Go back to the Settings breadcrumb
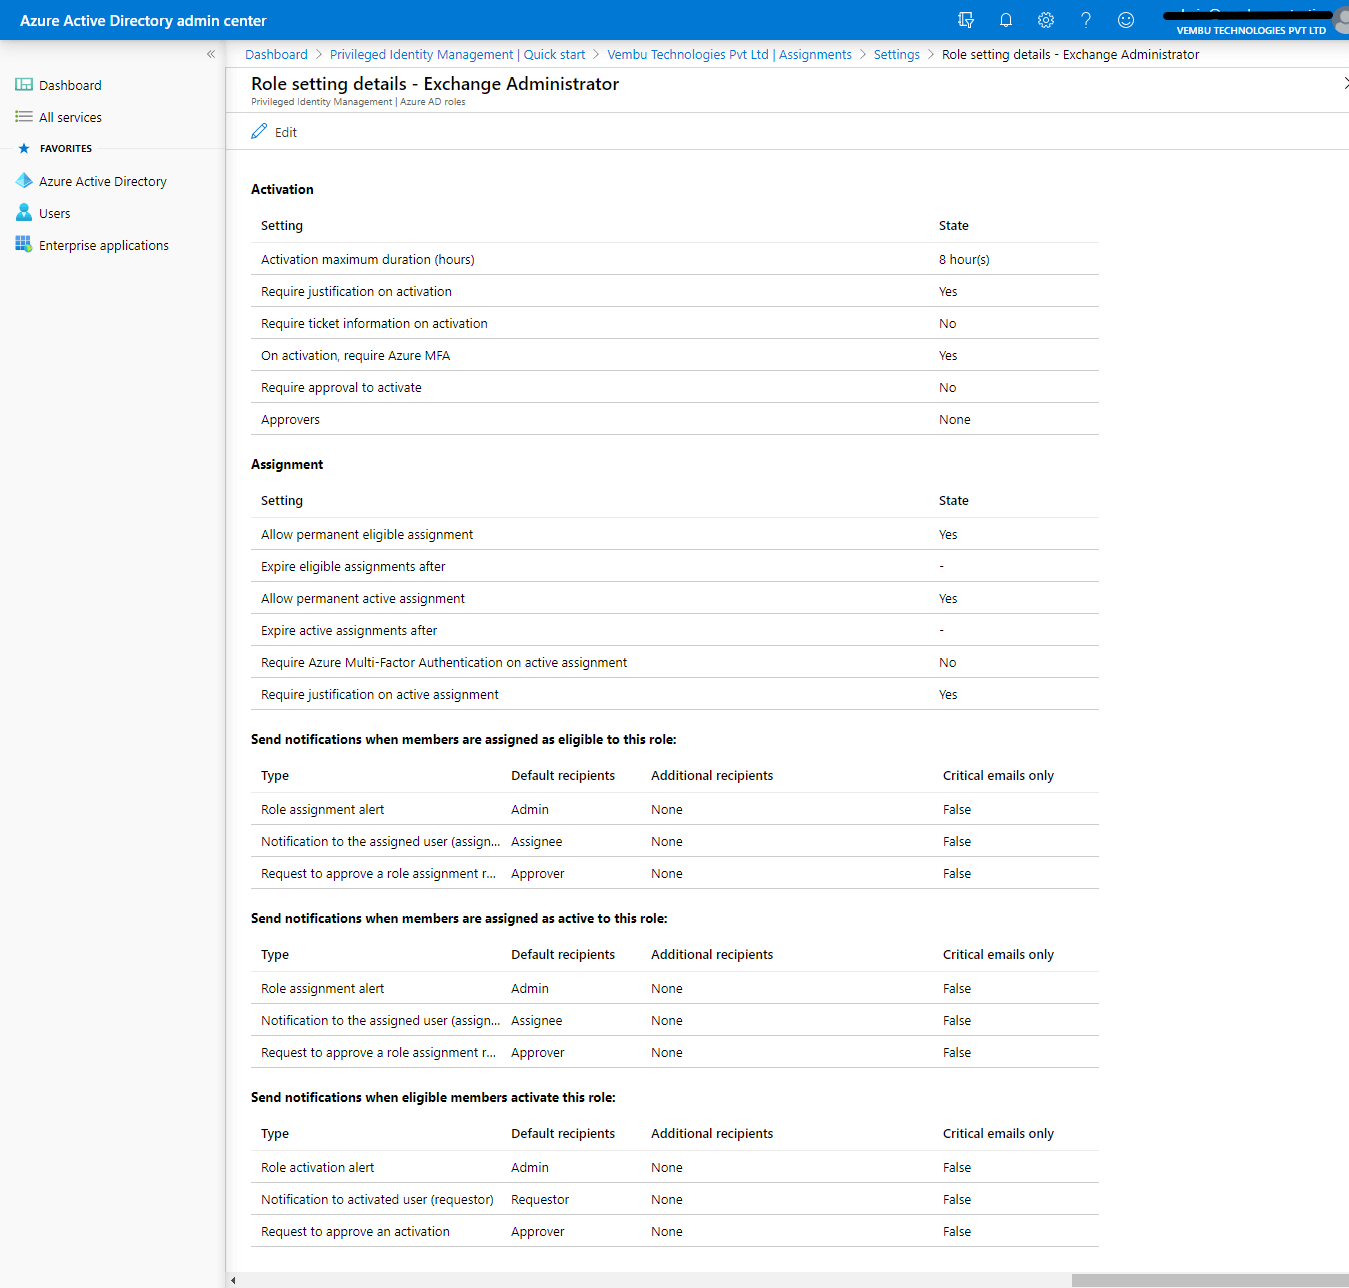The image size is (1349, 1288). click(896, 55)
